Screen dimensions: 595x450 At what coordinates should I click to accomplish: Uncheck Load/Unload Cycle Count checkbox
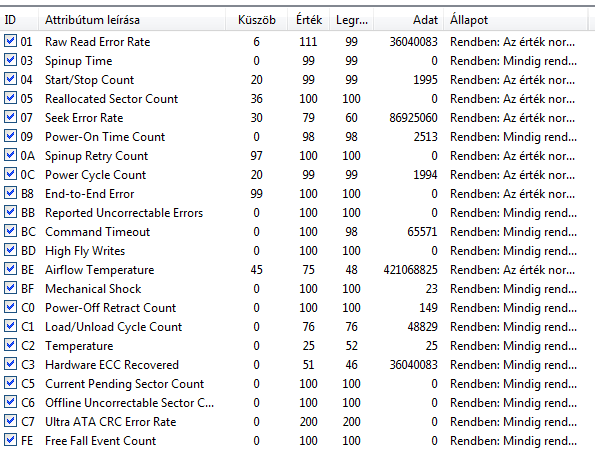click(x=10, y=326)
